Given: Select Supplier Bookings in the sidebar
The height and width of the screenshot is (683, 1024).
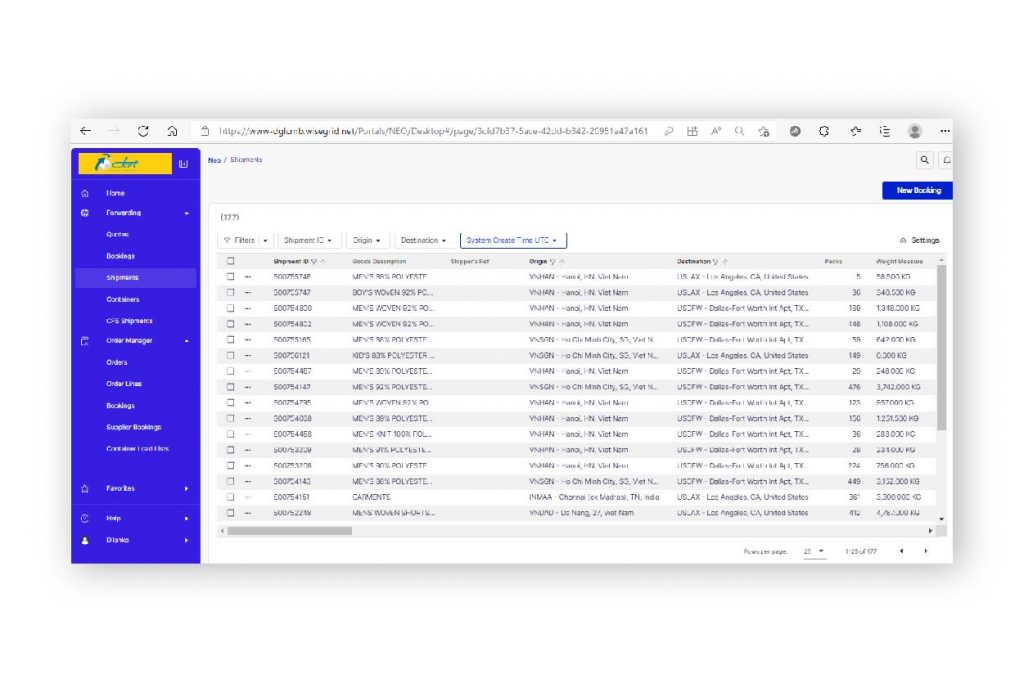Looking at the screenshot, I should pos(133,427).
